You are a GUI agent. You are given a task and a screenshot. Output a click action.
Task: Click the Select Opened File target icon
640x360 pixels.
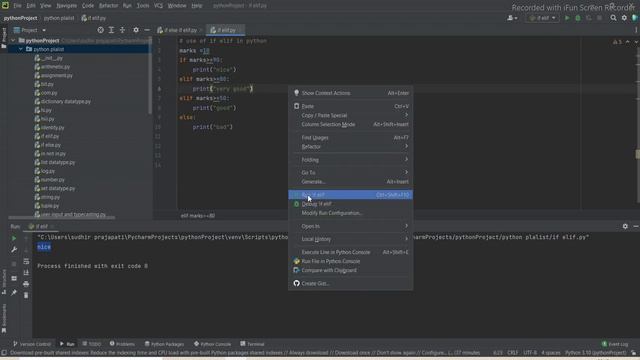pos(100,30)
